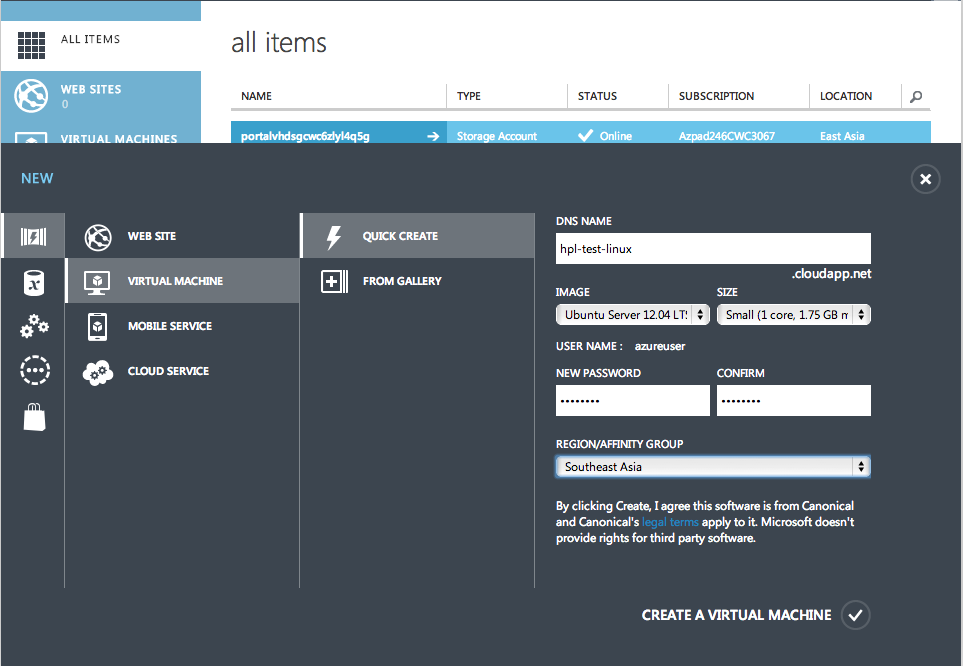Click the Quick Create lightning bolt icon
This screenshot has width=963, height=666.
333,237
